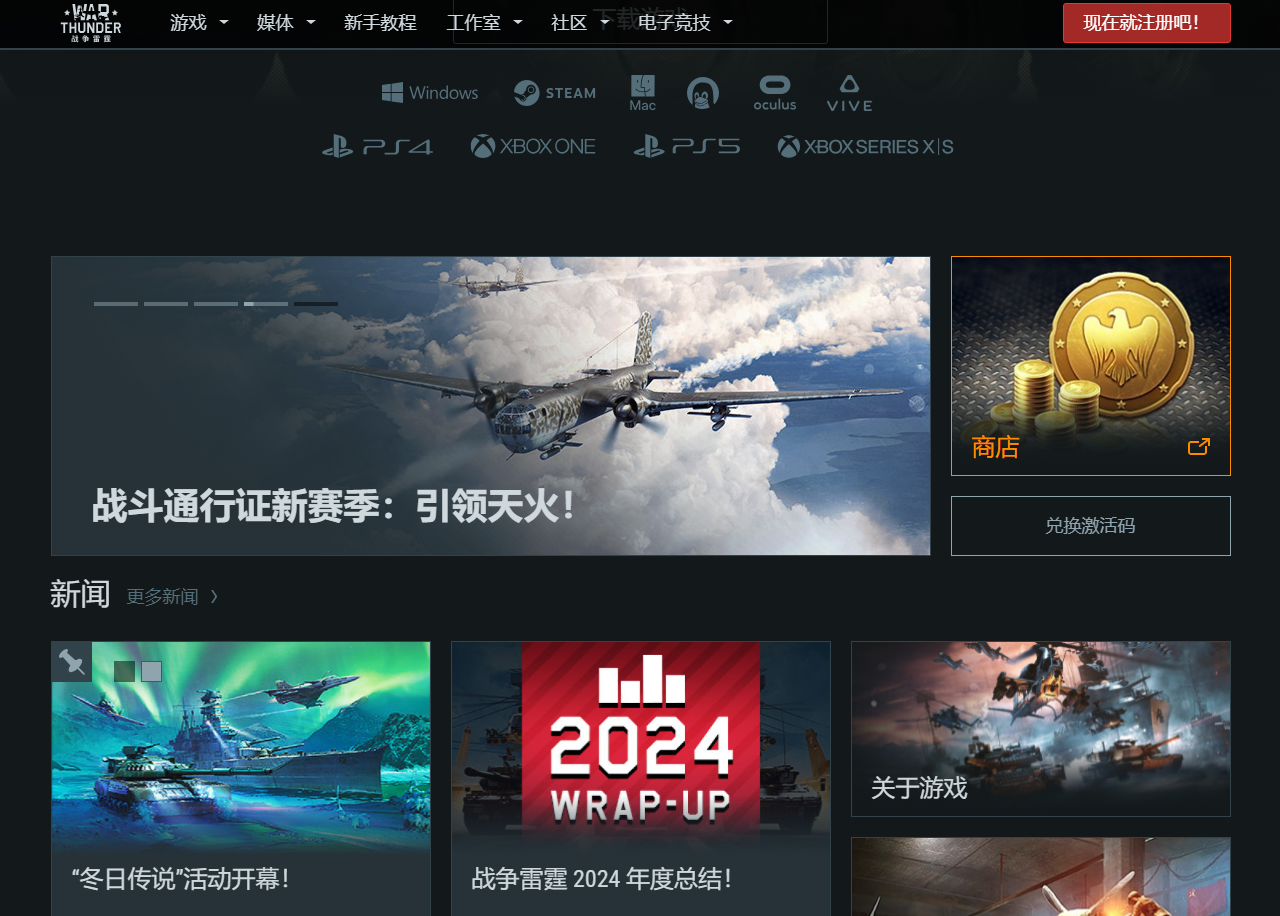Choose the Linux penguin icon
This screenshot has width=1280, height=916.
tap(703, 93)
